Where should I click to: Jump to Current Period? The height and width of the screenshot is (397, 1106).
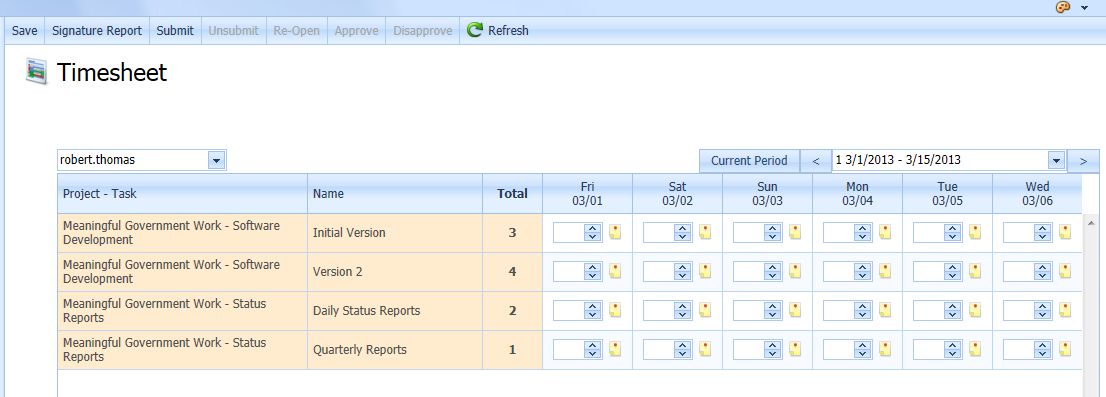749,161
